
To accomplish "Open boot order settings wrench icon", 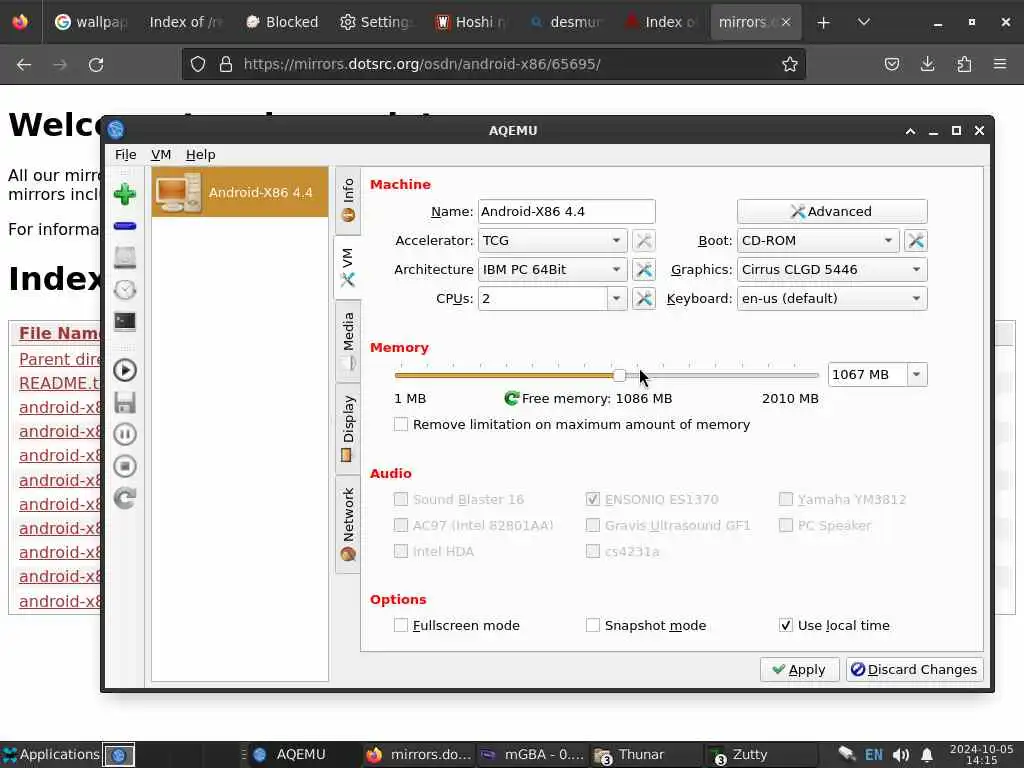I will (916, 240).
